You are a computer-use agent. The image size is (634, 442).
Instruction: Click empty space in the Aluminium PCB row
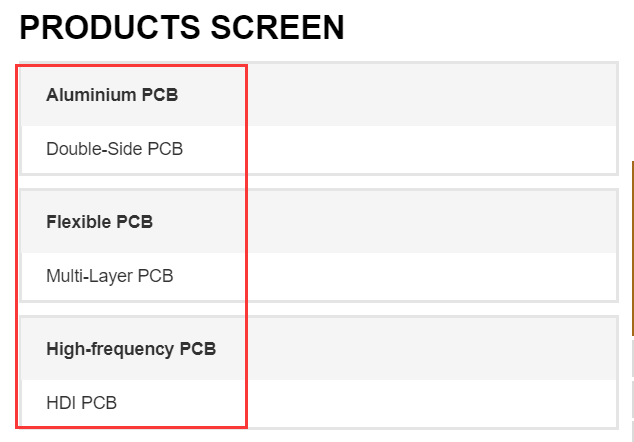pyautogui.click(x=430, y=95)
